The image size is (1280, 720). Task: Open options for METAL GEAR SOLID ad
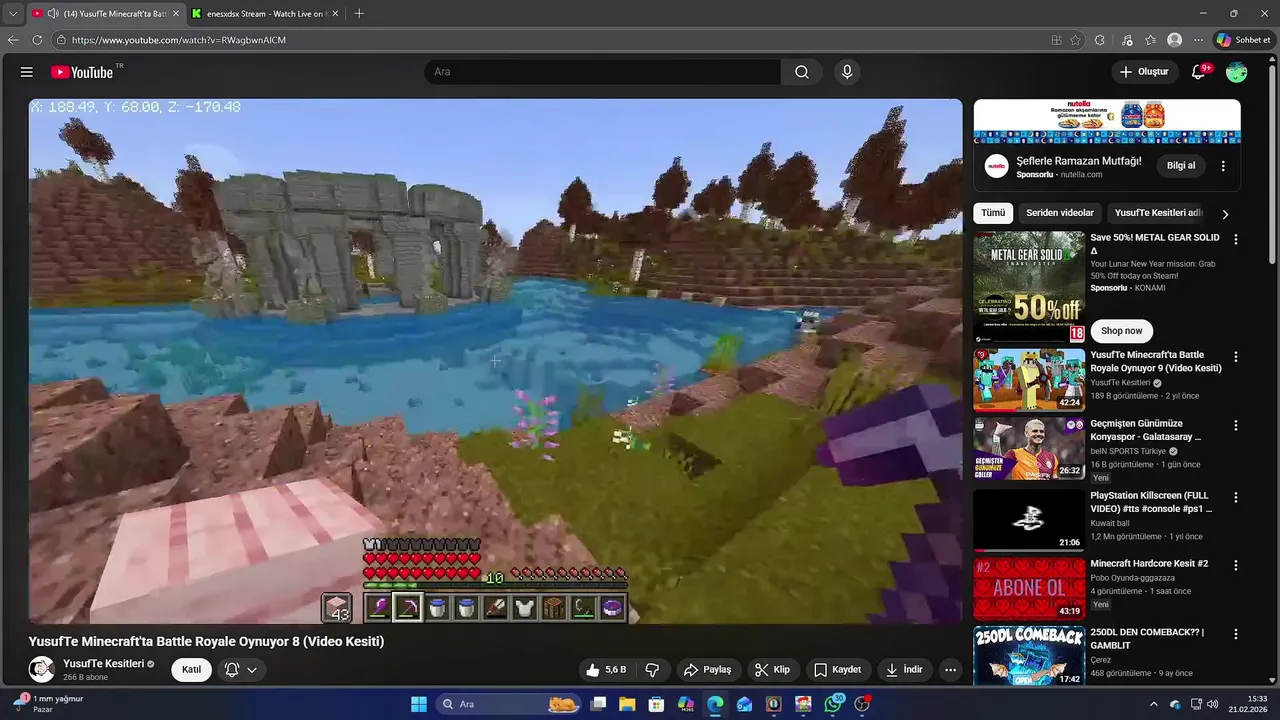click(x=1236, y=239)
